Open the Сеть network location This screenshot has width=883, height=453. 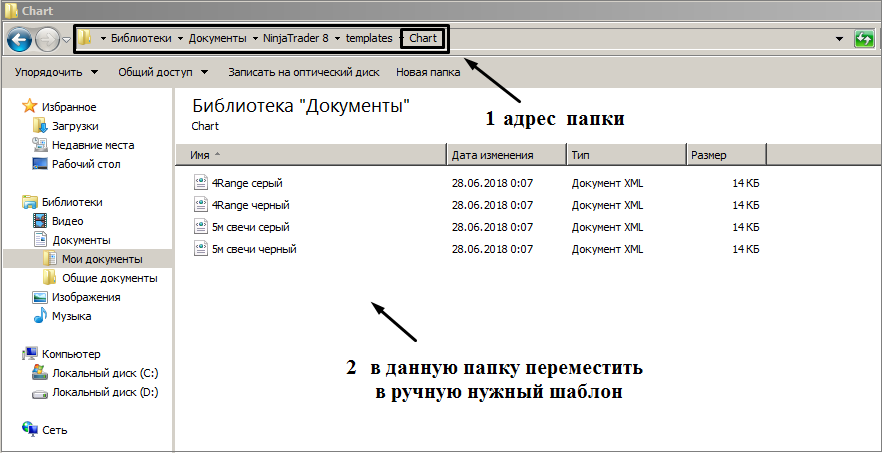point(53,429)
